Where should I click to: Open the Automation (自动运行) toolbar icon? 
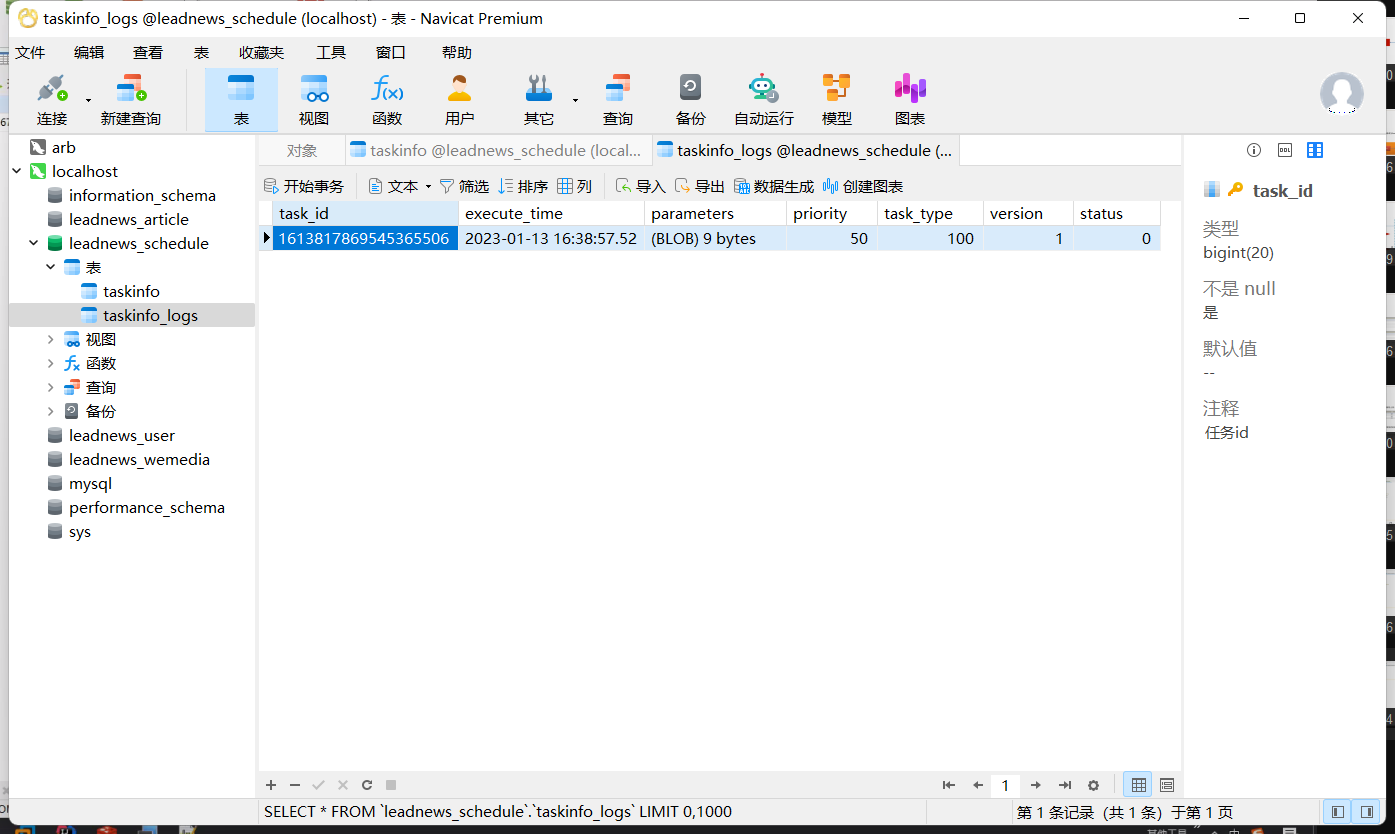click(764, 100)
